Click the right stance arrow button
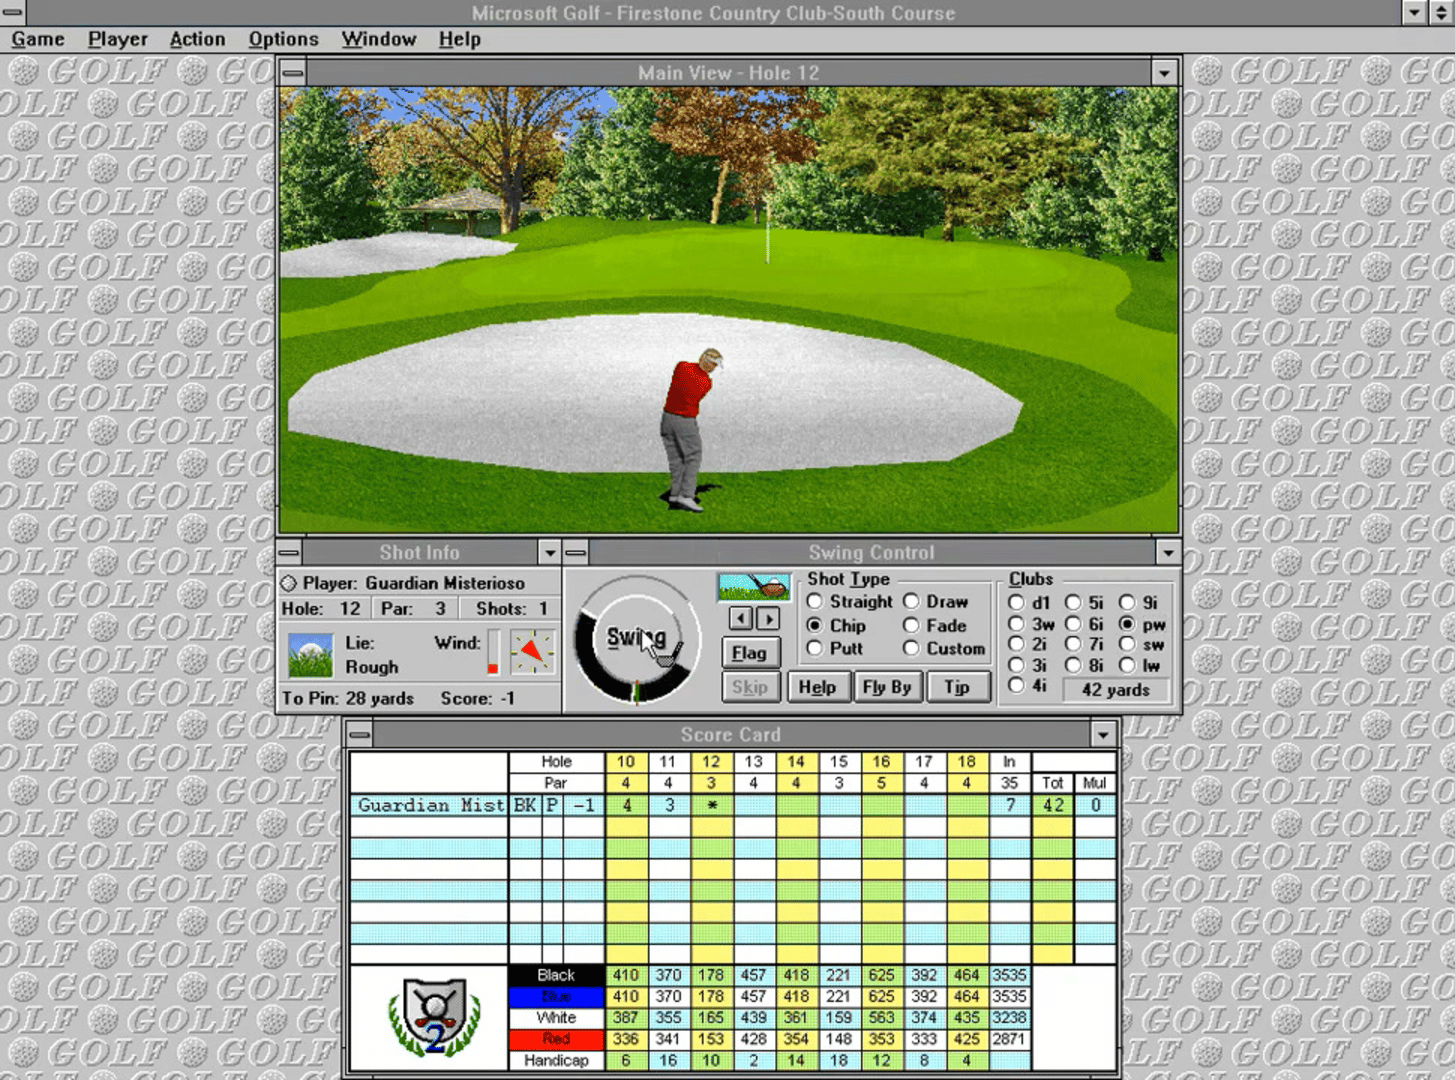This screenshot has height=1080, width=1455. click(768, 619)
